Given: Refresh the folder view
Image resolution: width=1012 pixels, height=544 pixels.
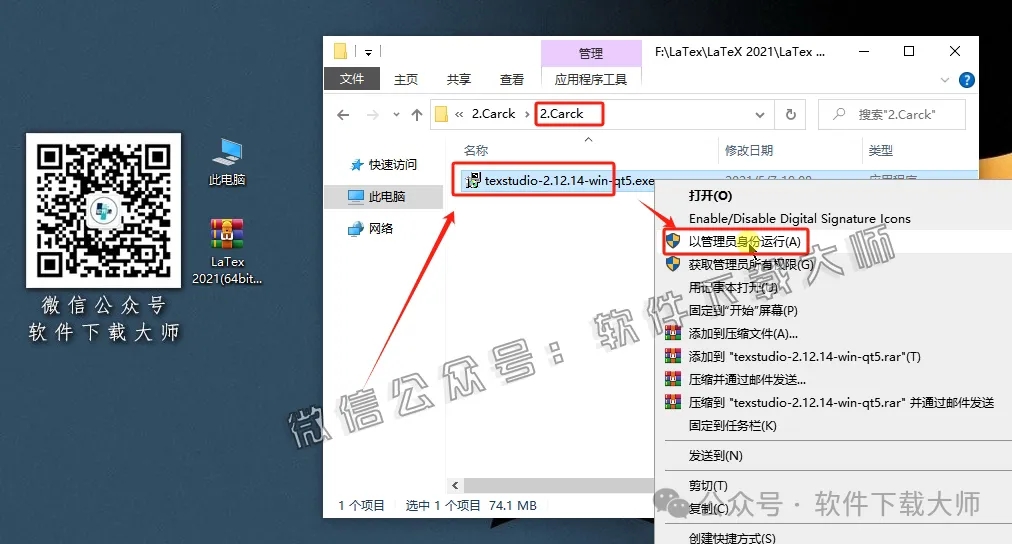Looking at the screenshot, I should click(791, 115).
